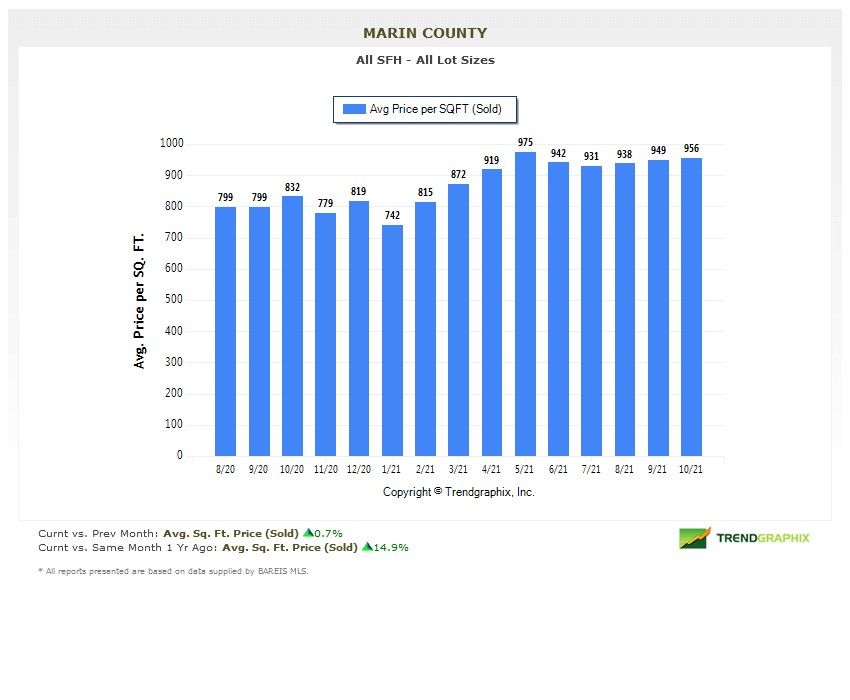Screen dimensions: 850x700
Task: Select the 9/20 month label
Action: point(258,467)
